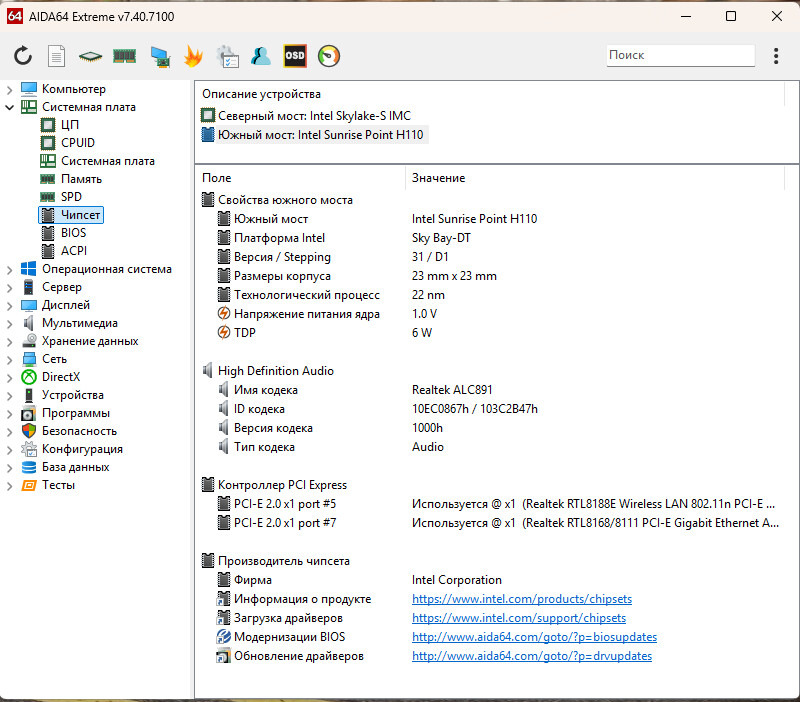800x702 pixels.
Task: Click the gauge benchmark toolbar icon
Action: coord(329,56)
